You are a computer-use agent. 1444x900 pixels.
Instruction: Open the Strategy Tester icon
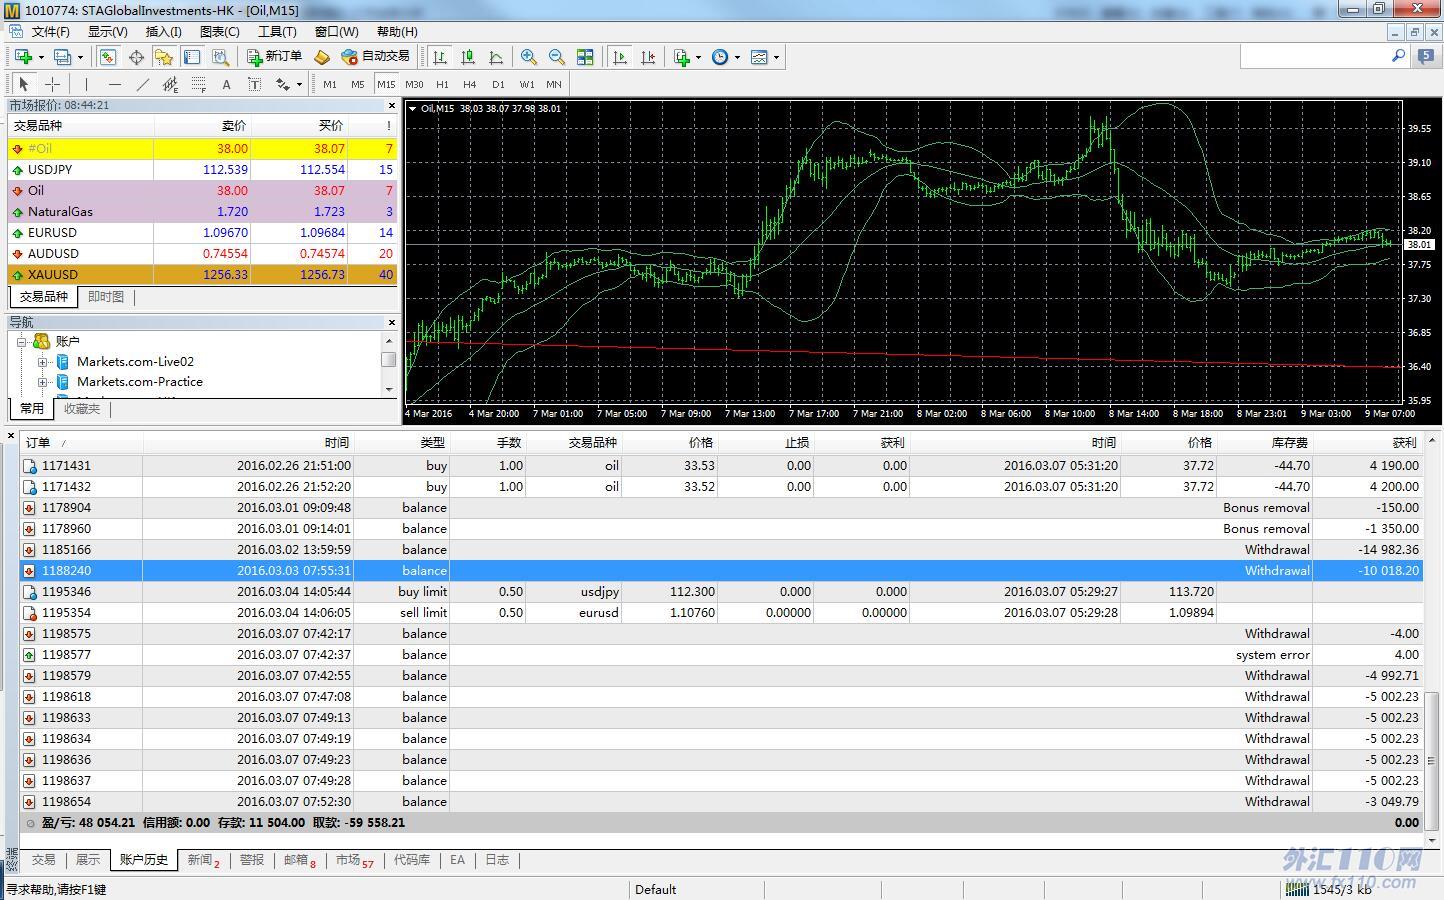pyautogui.click(x=220, y=57)
